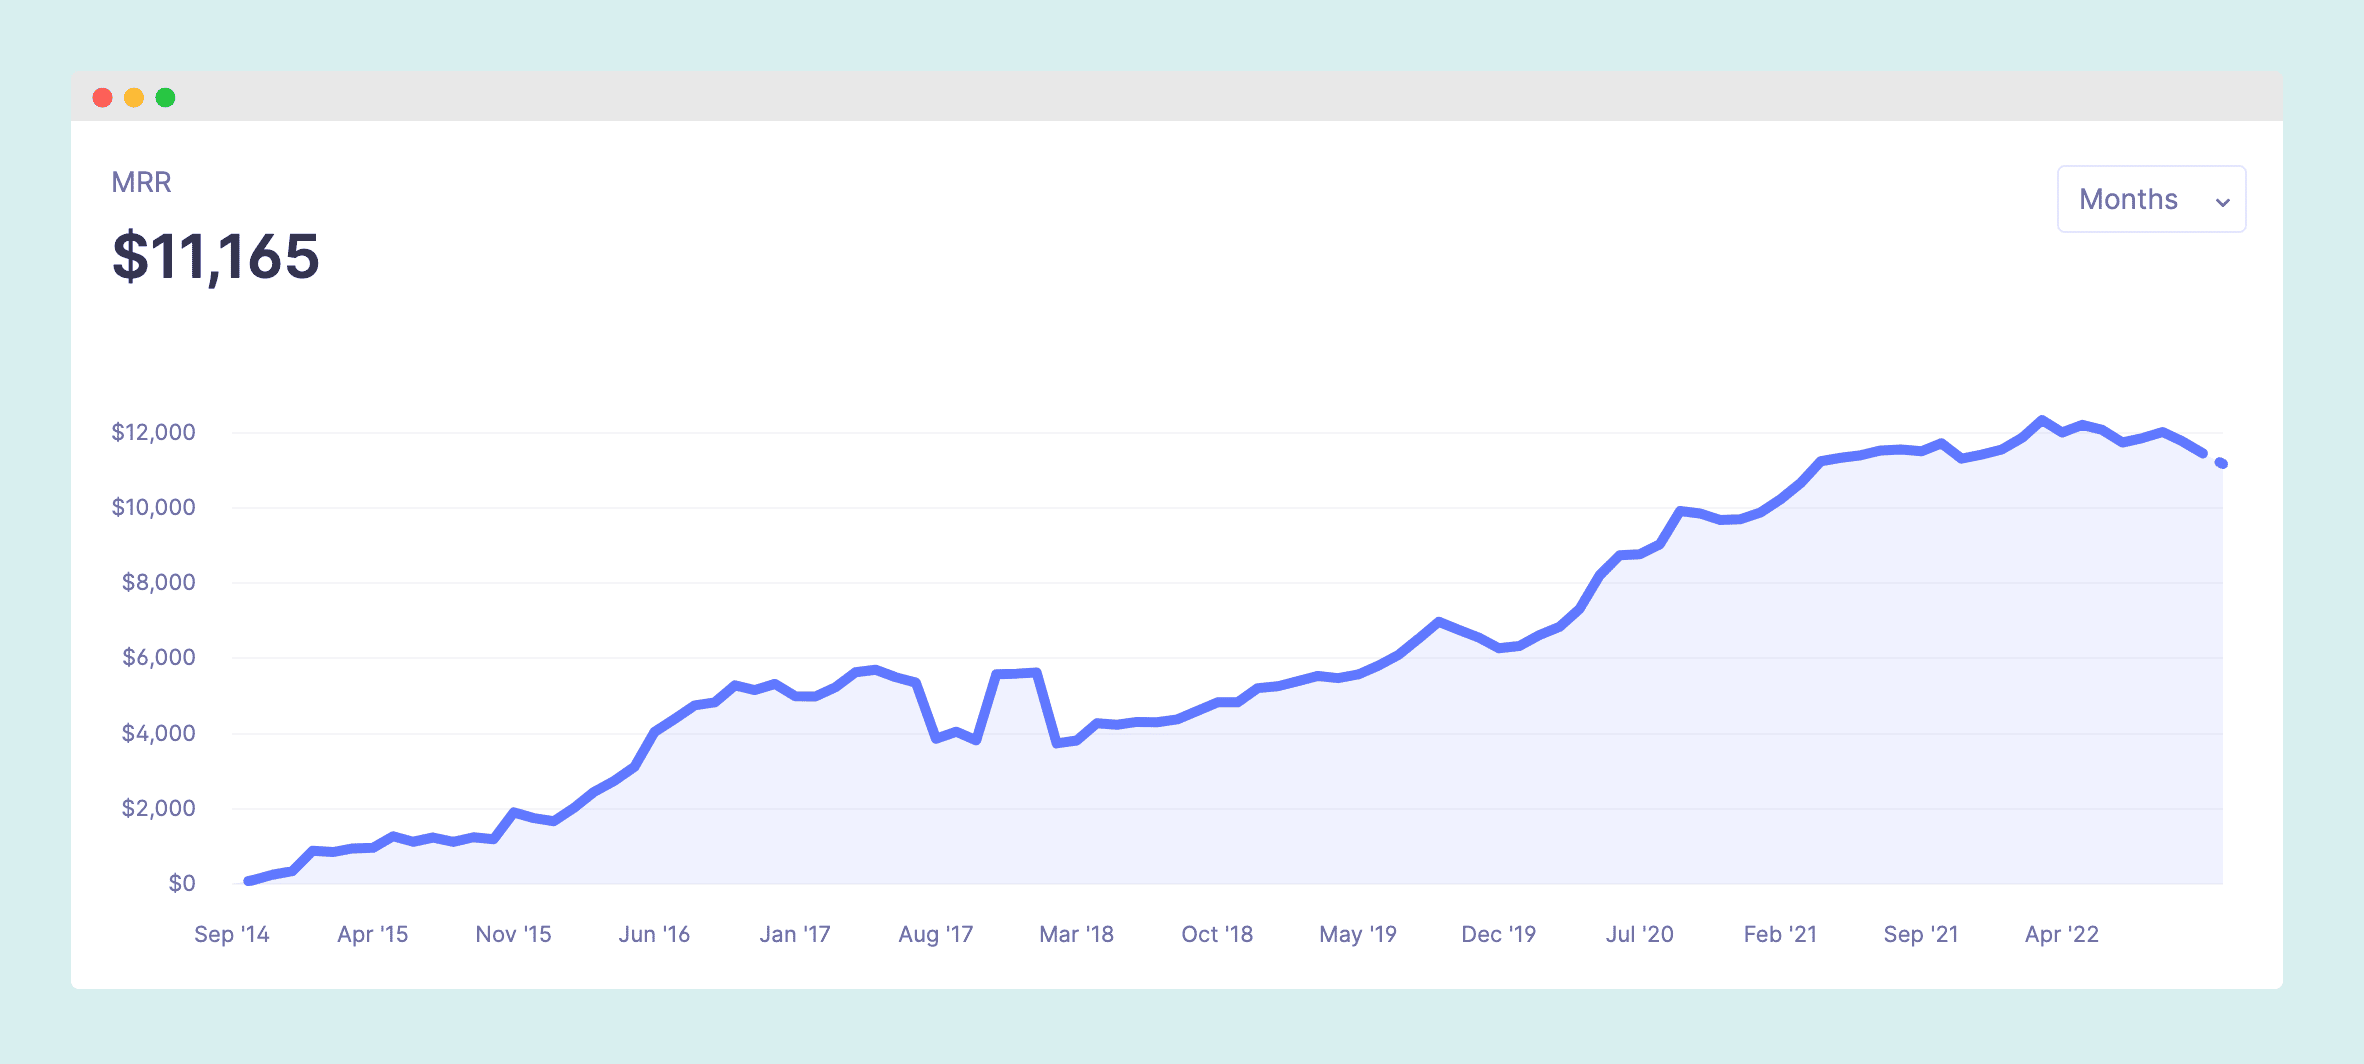
Task: Click the yellow window control dot
Action: tap(134, 97)
